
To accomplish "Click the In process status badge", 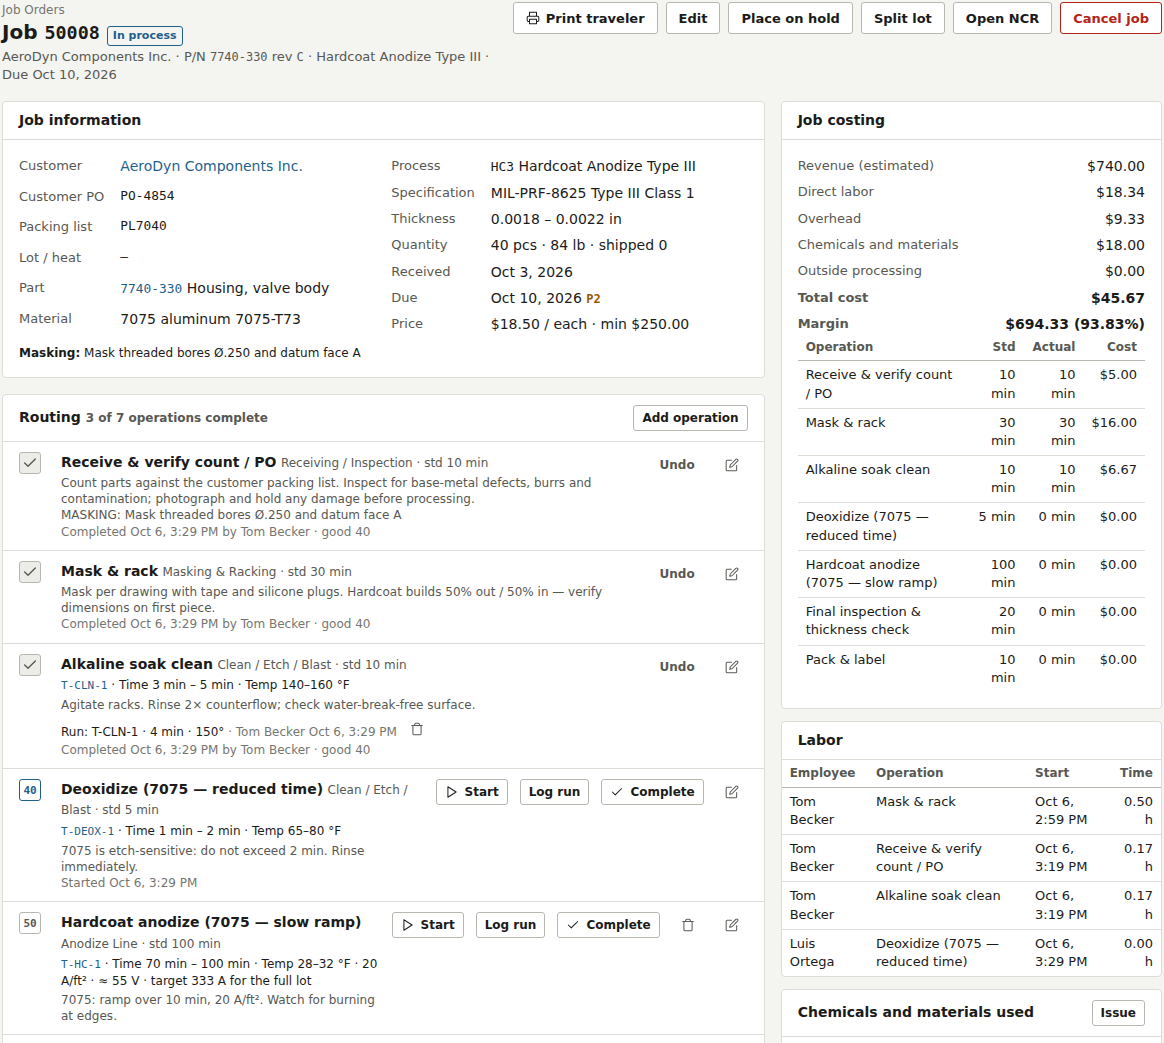I will [145, 36].
